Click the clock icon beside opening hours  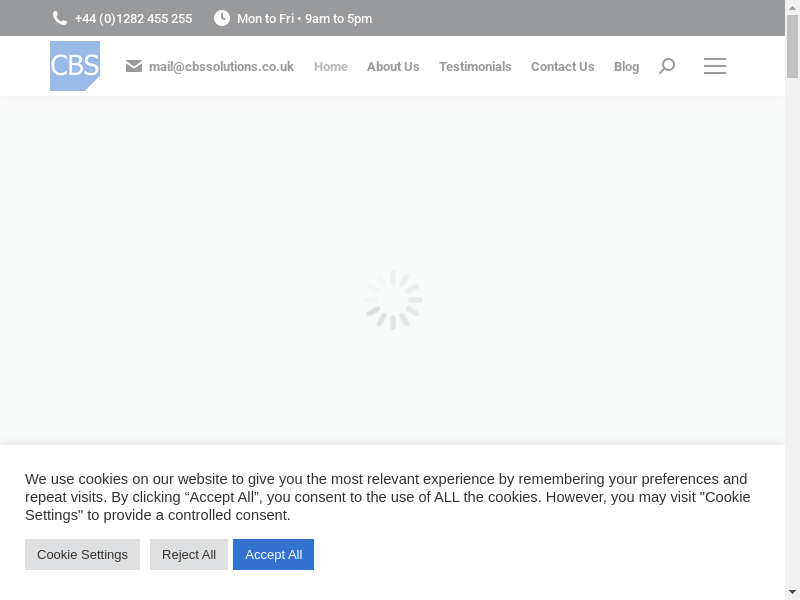pyautogui.click(x=221, y=18)
